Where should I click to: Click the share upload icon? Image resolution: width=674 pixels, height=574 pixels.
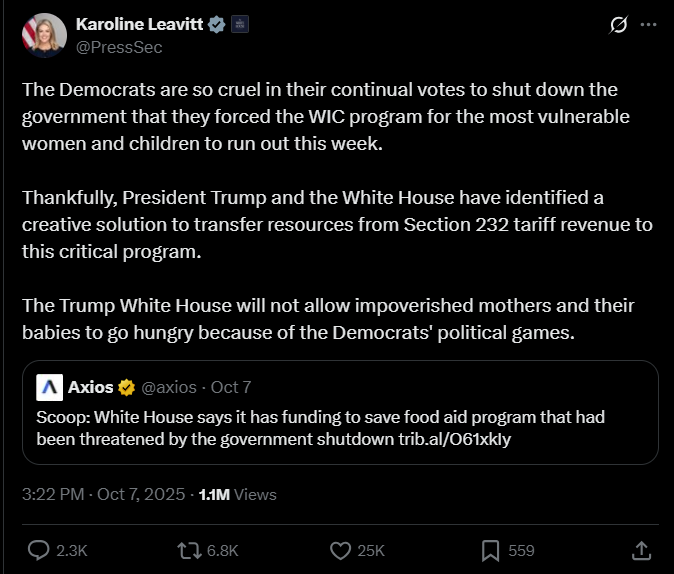(x=642, y=550)
